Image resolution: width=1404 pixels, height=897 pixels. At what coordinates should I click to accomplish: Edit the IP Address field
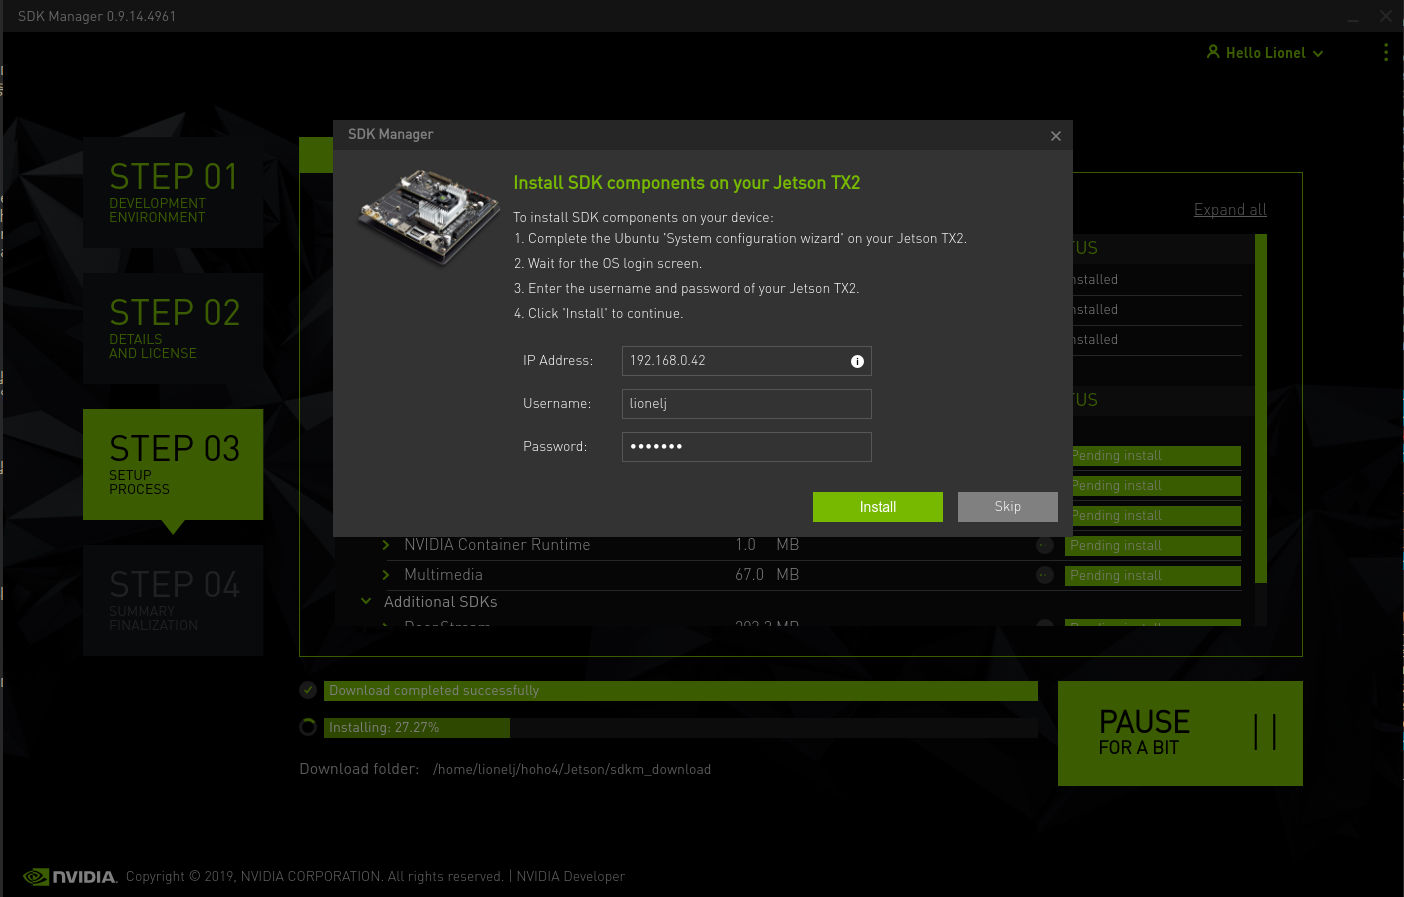pyautogui.click(x=746, y=361)
